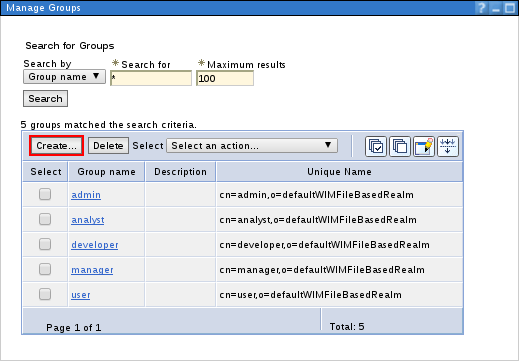Show the filter row icon
Viewport: 519px width, 361px height.
click(424, 146)
